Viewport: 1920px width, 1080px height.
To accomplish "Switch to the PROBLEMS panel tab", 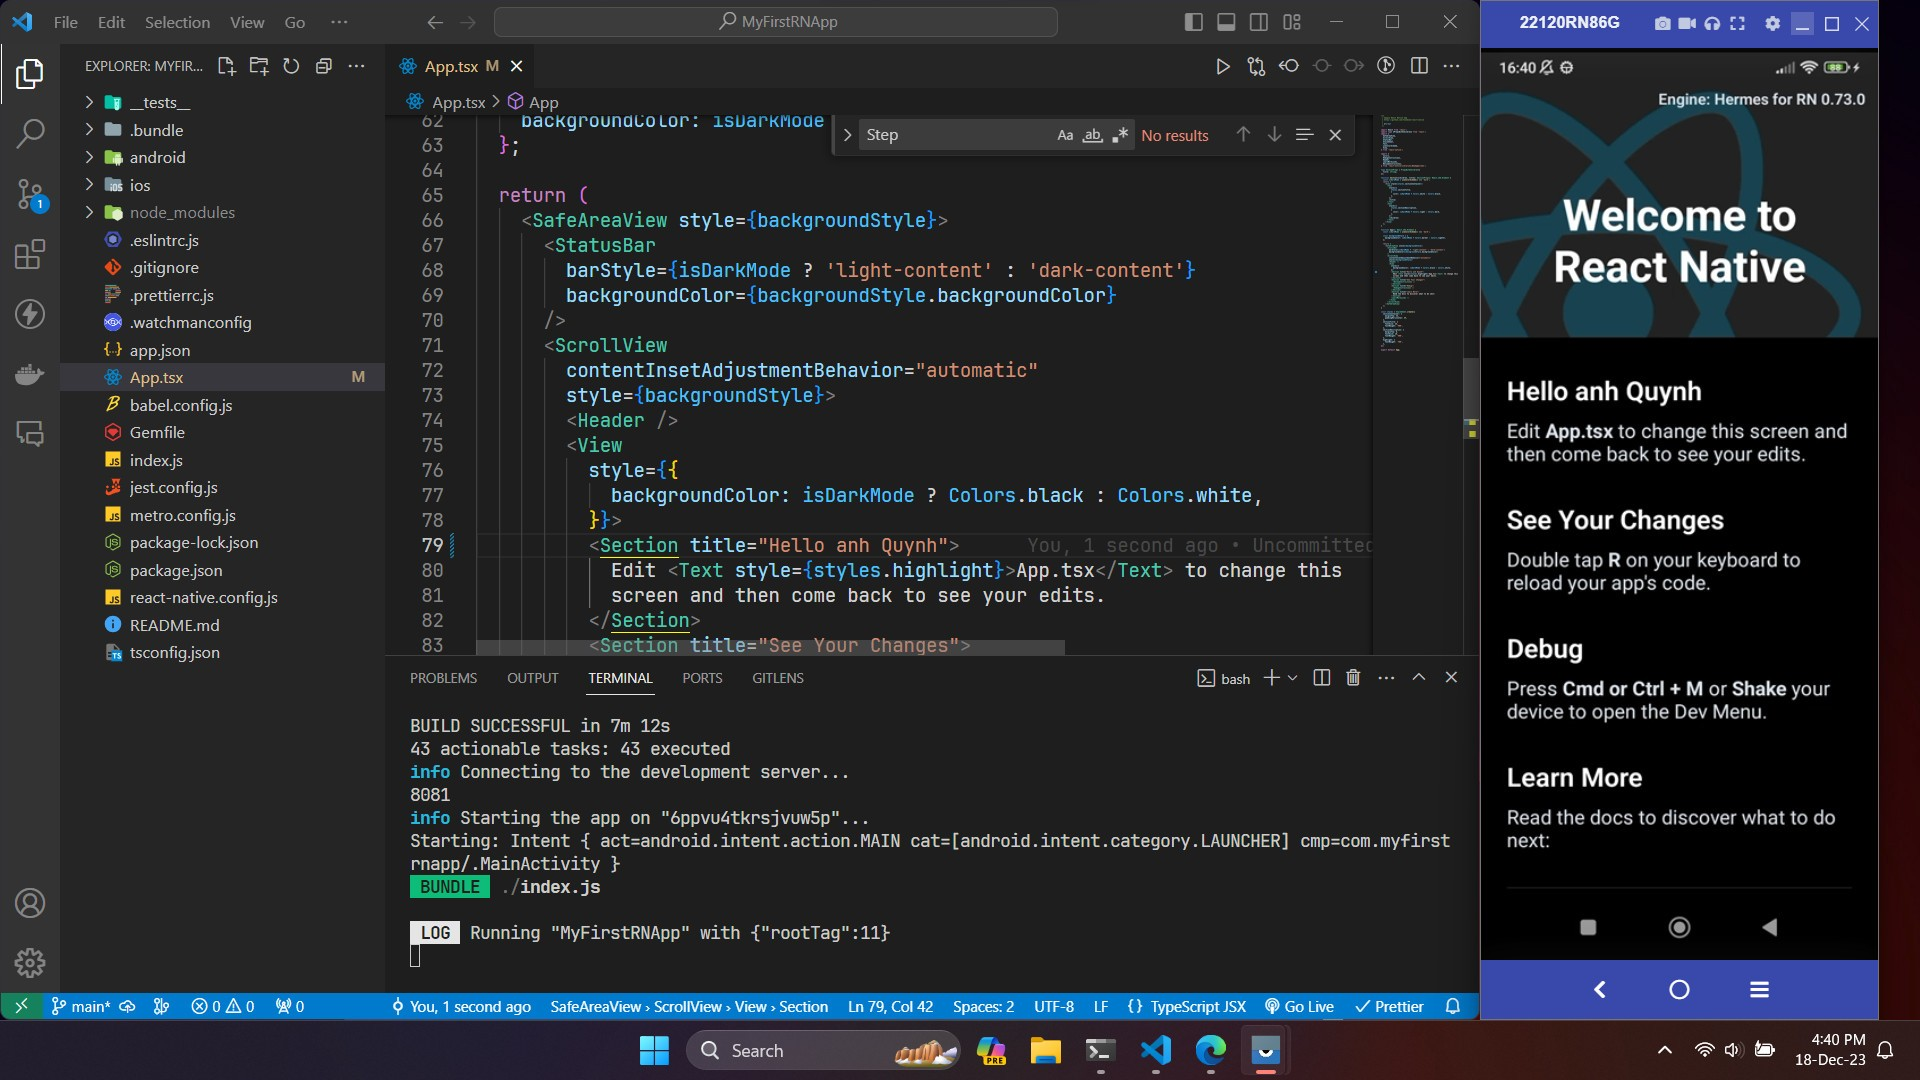I will (443, 678).
